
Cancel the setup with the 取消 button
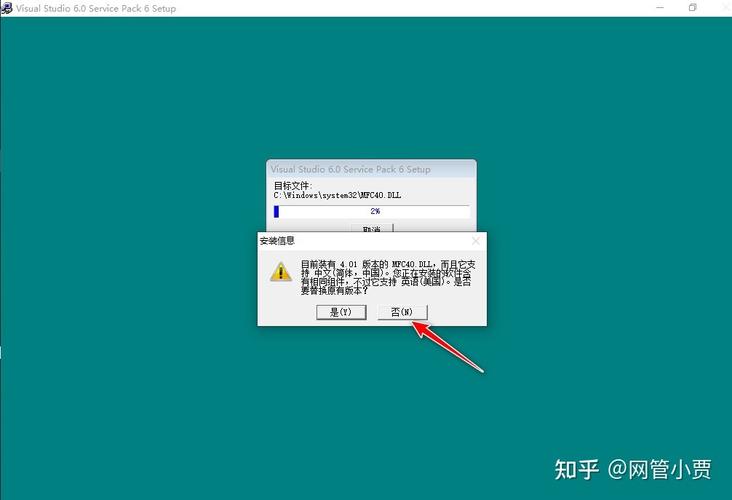372,228
